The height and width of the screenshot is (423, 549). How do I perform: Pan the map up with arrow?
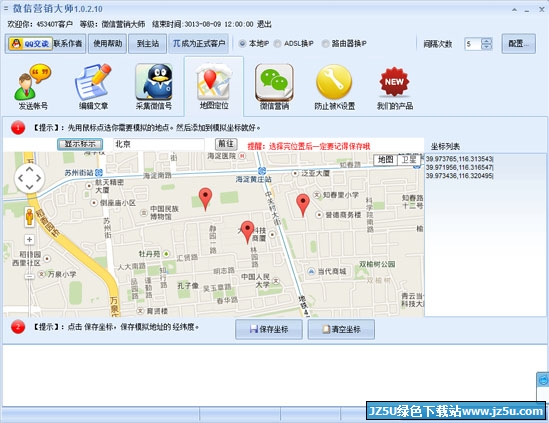pyautogui.click(x=29, y=169)
